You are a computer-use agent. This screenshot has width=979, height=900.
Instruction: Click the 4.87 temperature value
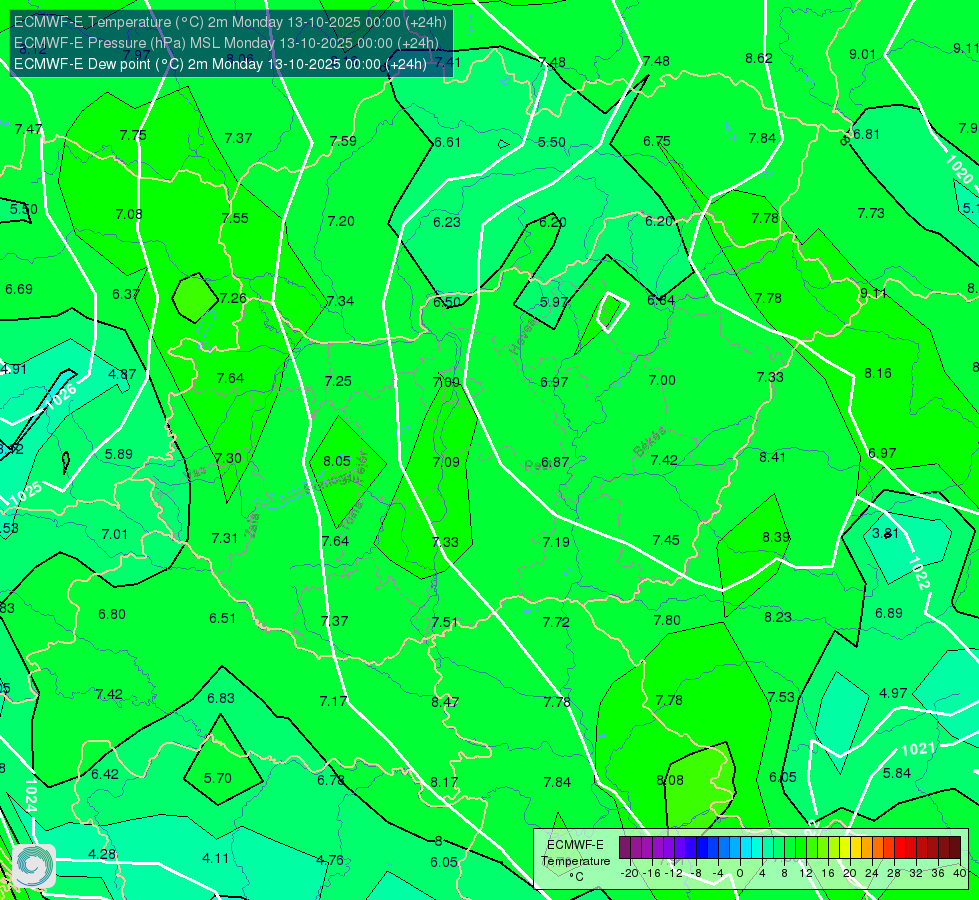coord(122,374)
